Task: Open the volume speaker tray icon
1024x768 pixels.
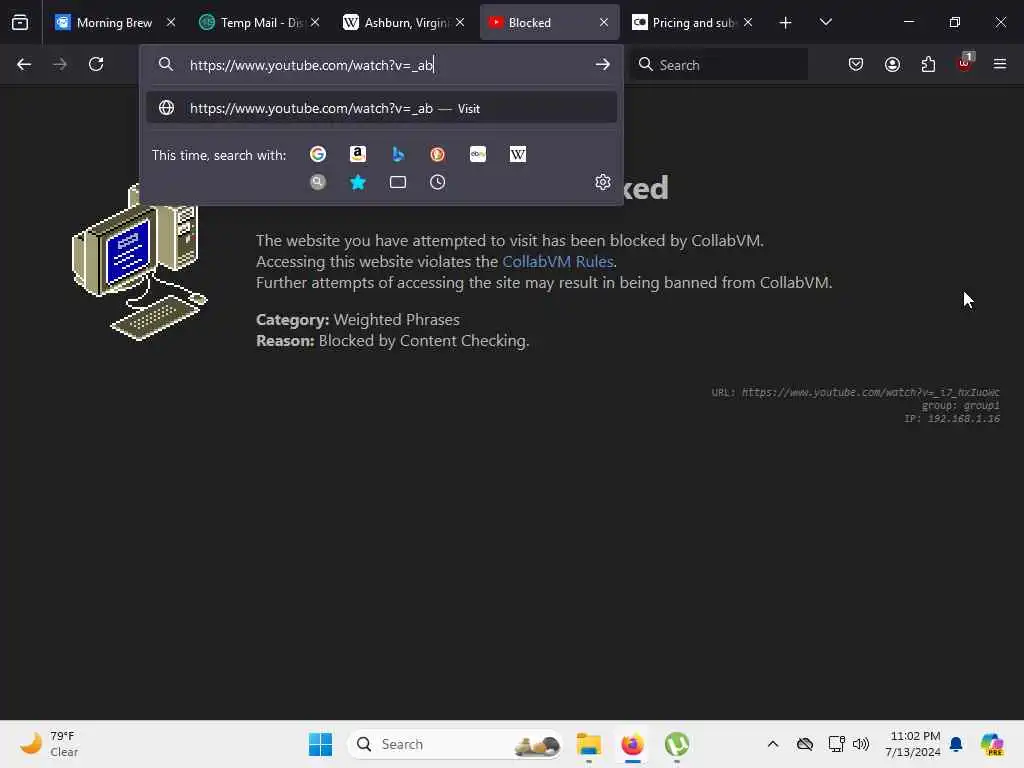Action: pyautogui.click(x=861, y=744)
